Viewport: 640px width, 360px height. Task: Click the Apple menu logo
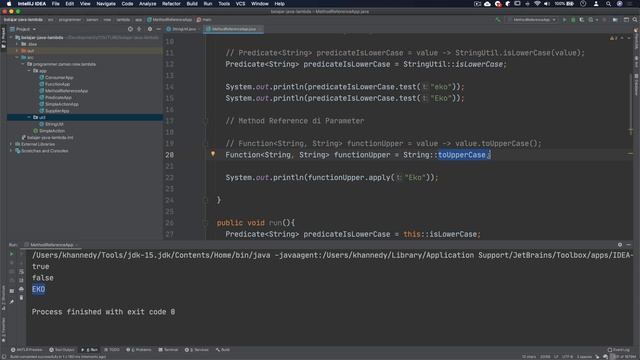click(9, 4)
